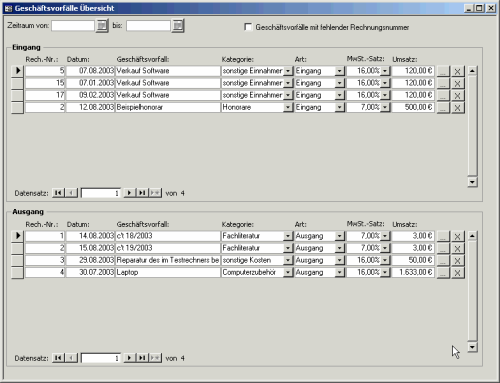Click Ausgang record number field
Screen dimensions: 500x383
click(101, 358)
